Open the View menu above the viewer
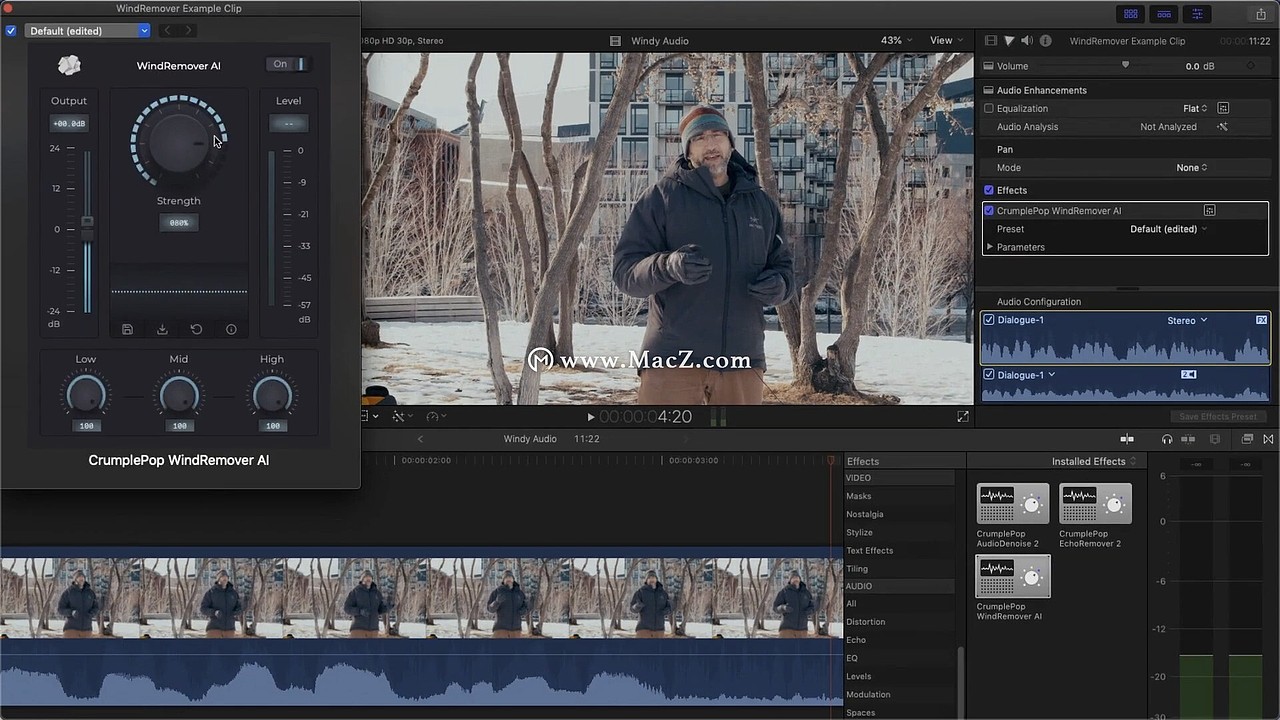Viewport: 1280px width, 720px height. 941,40
